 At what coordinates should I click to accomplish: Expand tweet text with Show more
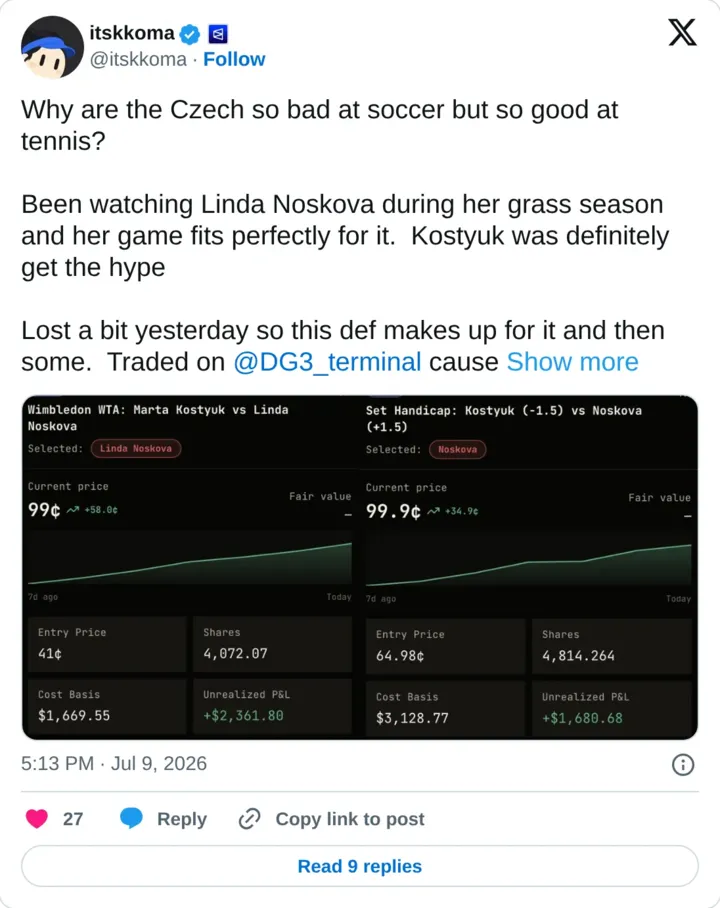coord(572,362)
